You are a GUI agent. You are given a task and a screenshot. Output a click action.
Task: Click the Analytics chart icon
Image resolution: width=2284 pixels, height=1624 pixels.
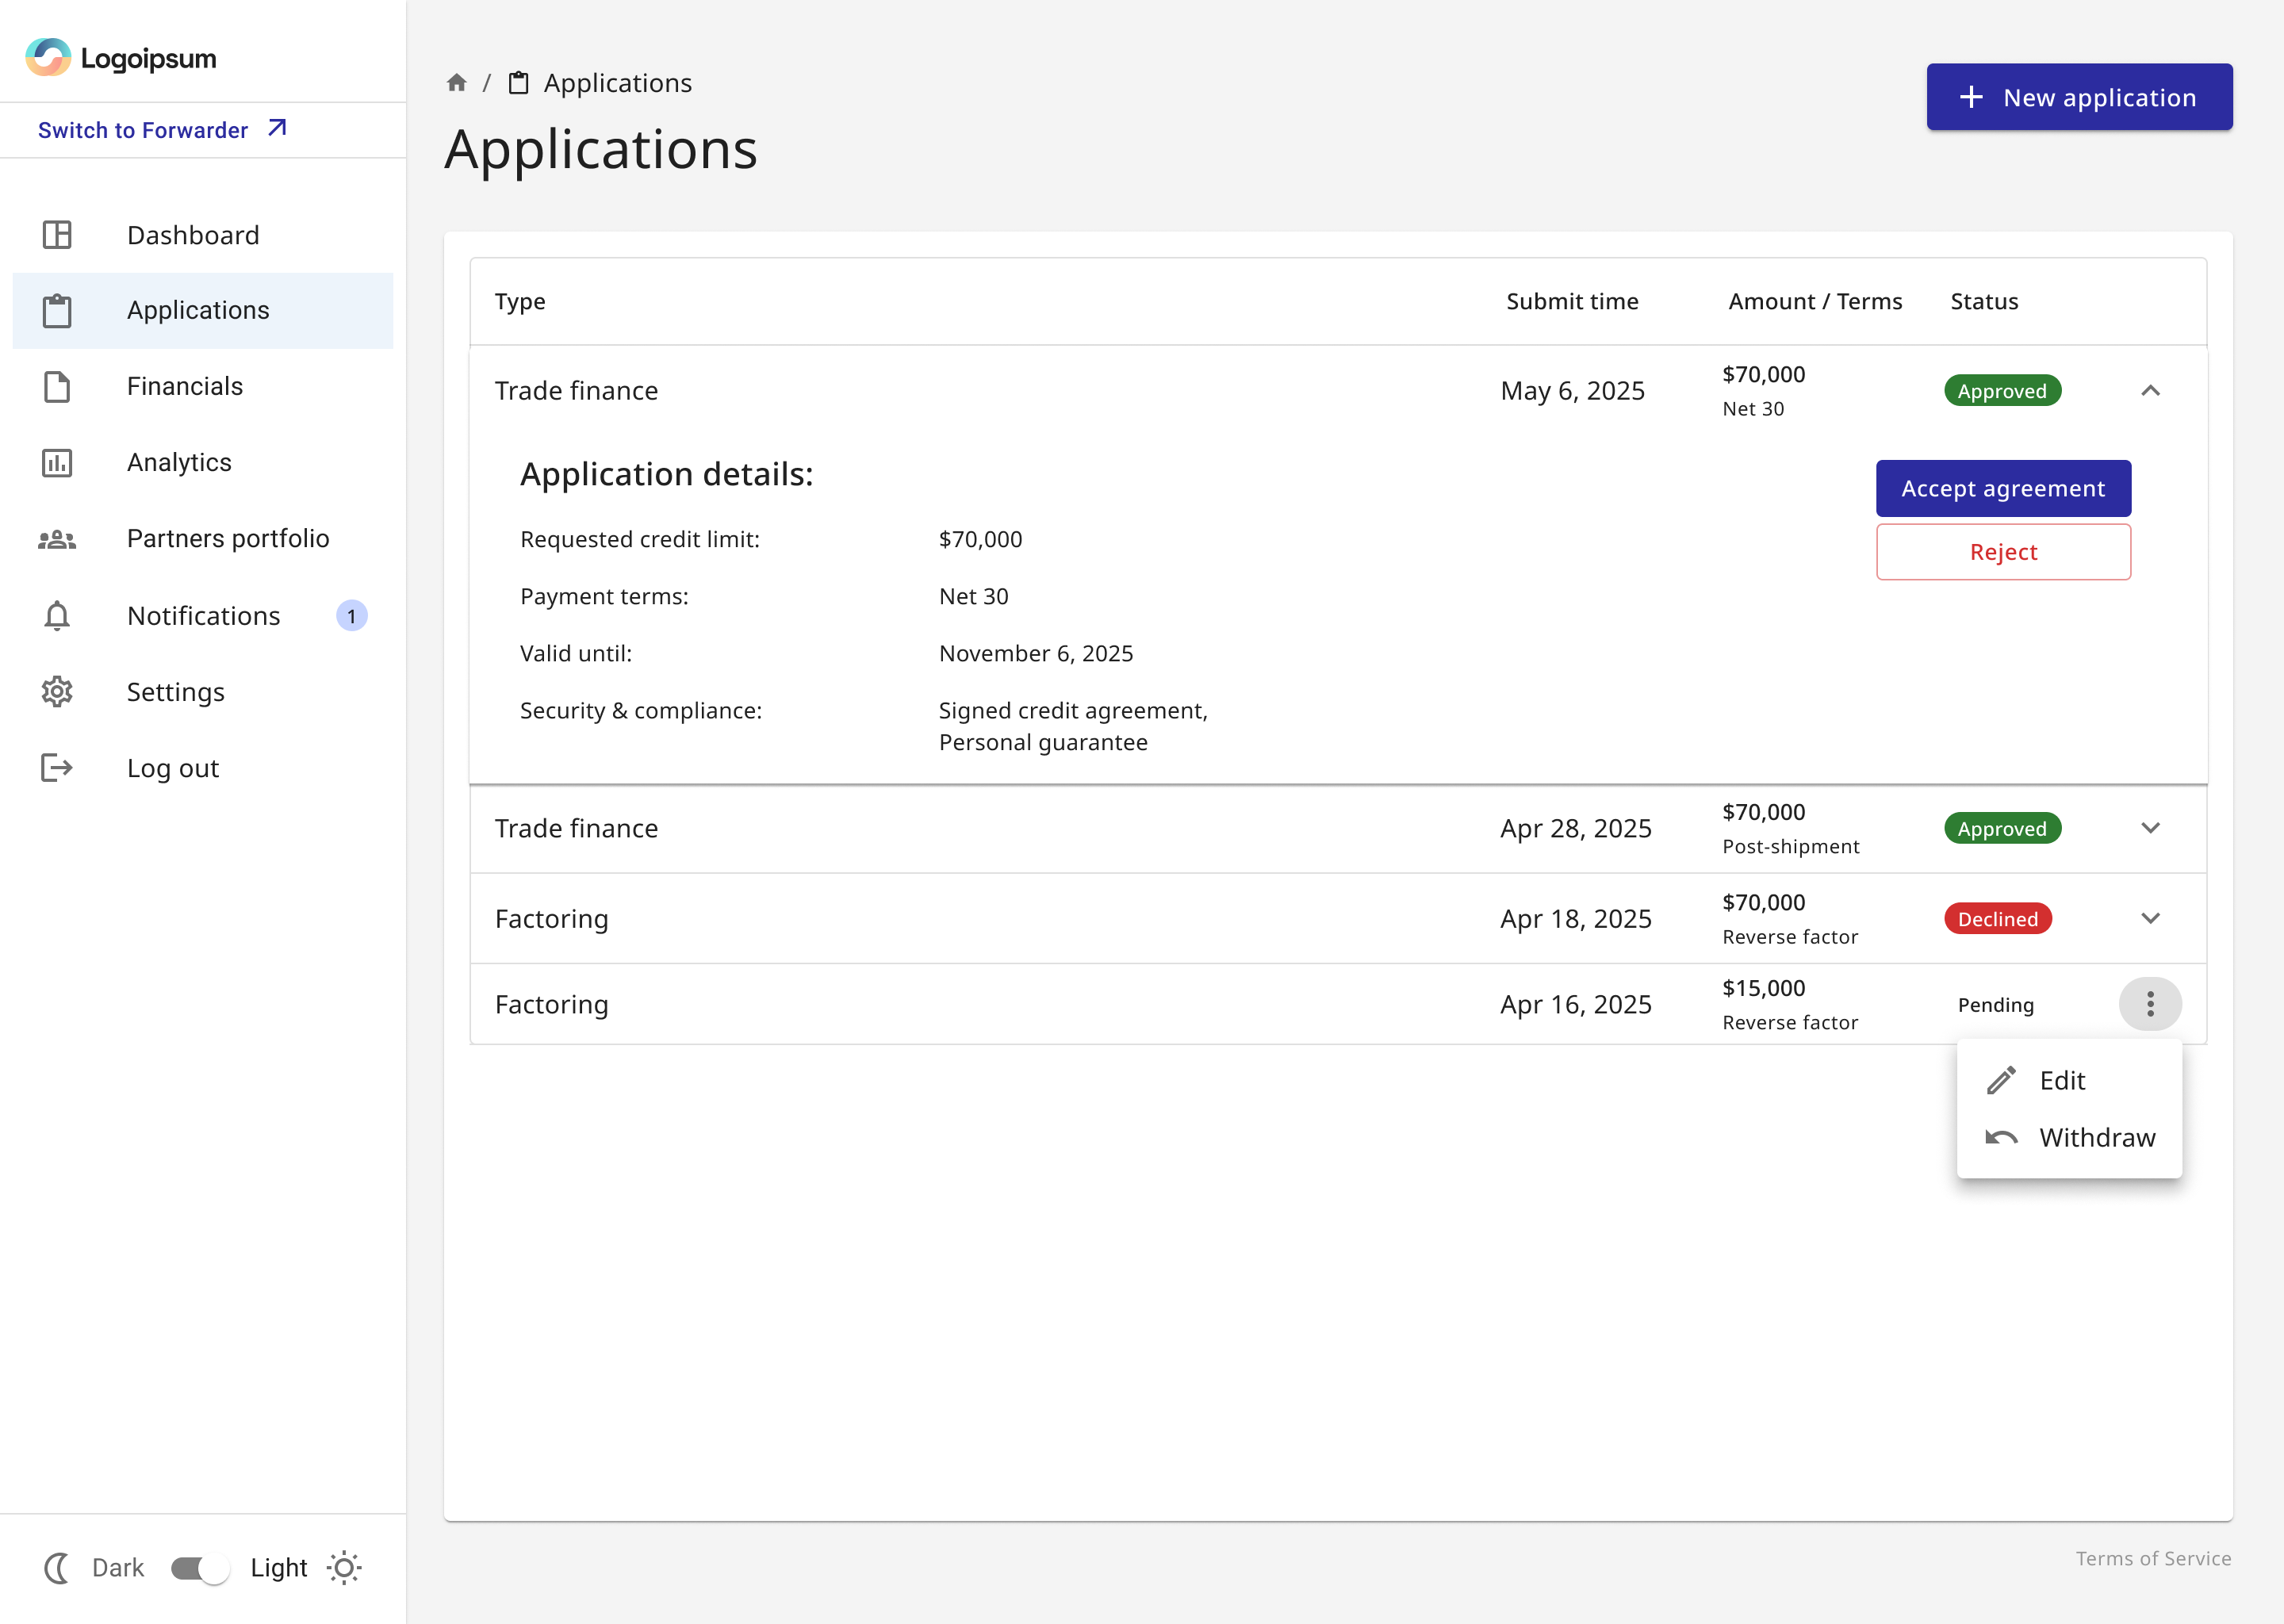pos(57,463)
